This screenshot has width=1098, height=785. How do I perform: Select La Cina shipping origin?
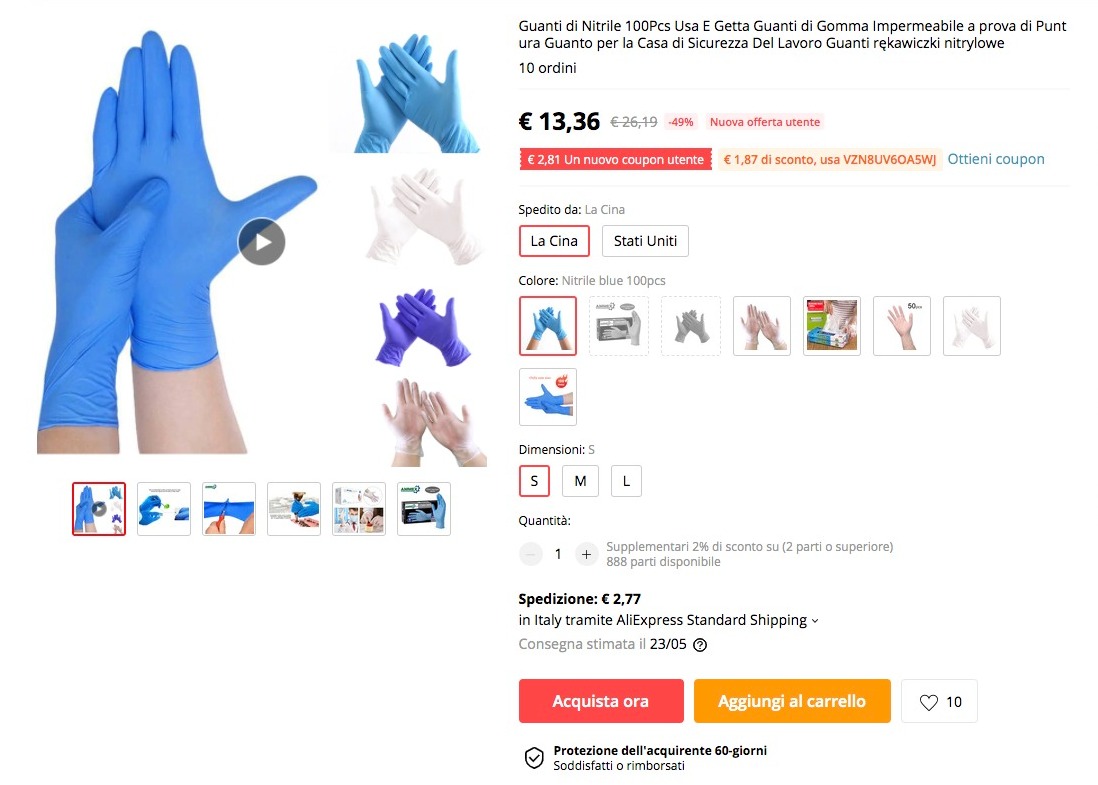click(x=554, y=241)
